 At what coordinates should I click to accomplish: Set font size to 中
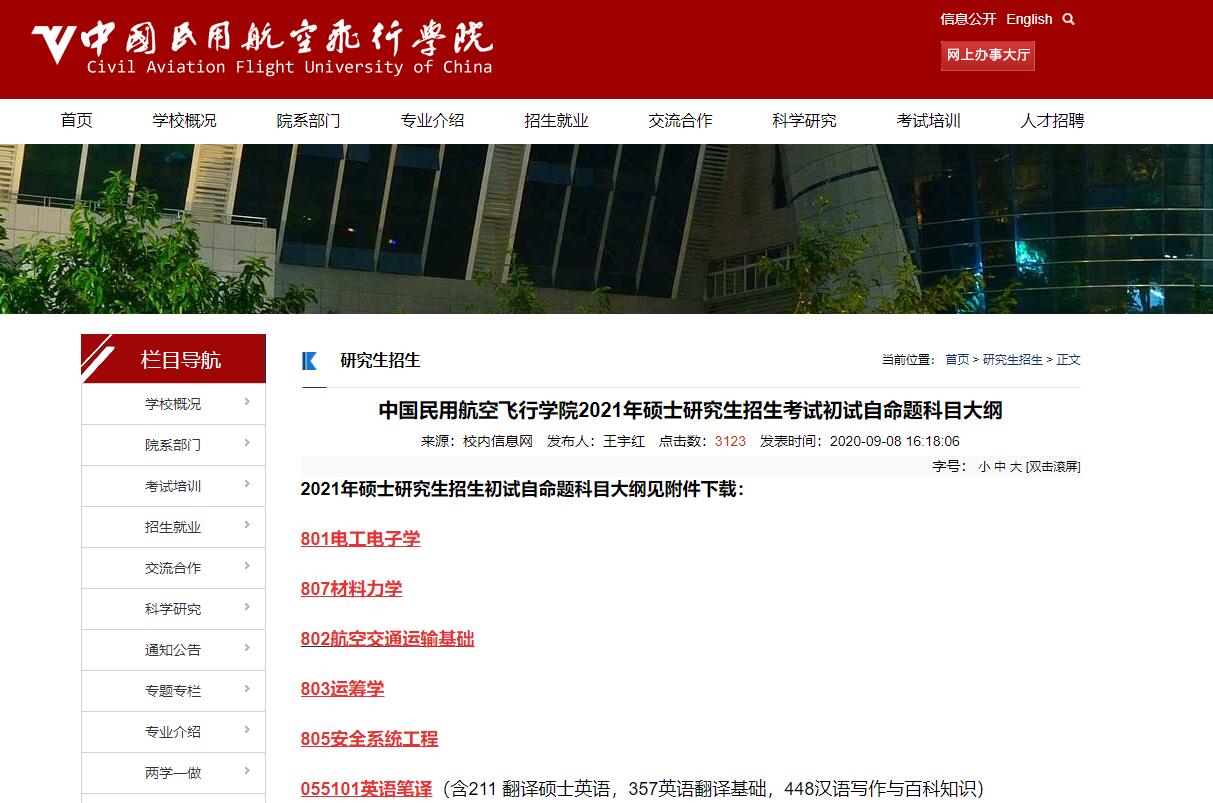1000,467
